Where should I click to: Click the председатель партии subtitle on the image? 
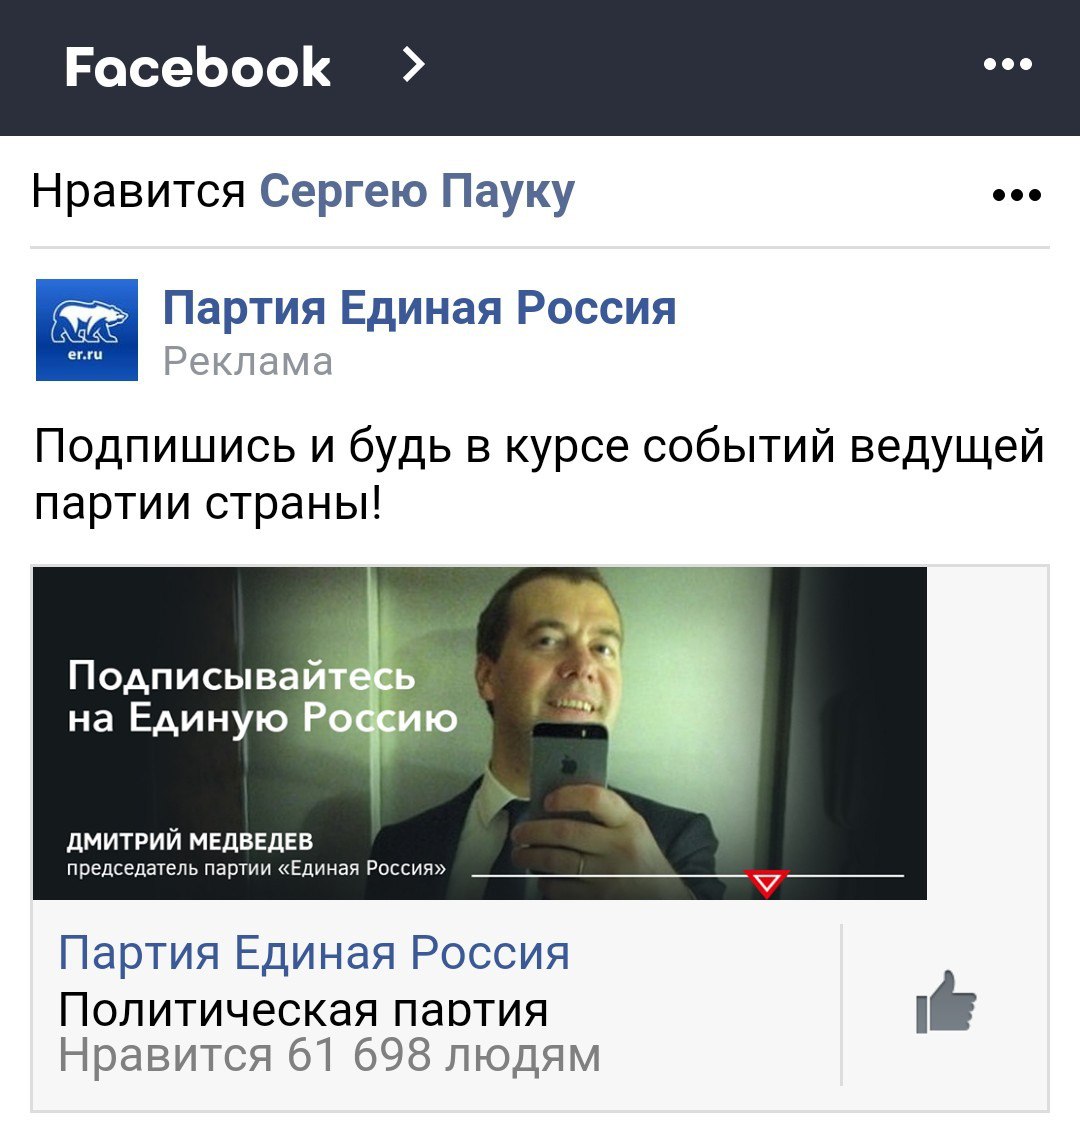pyautogui.click(x=256, y=868)
